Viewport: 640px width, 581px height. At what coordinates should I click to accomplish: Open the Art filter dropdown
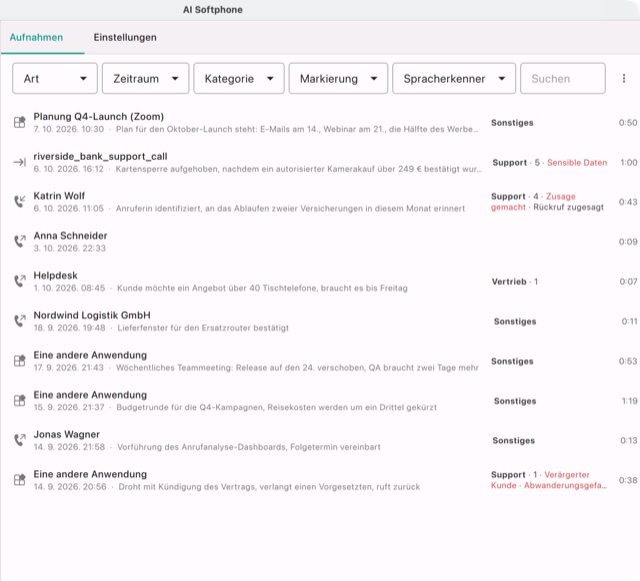(x=55, y=78)
